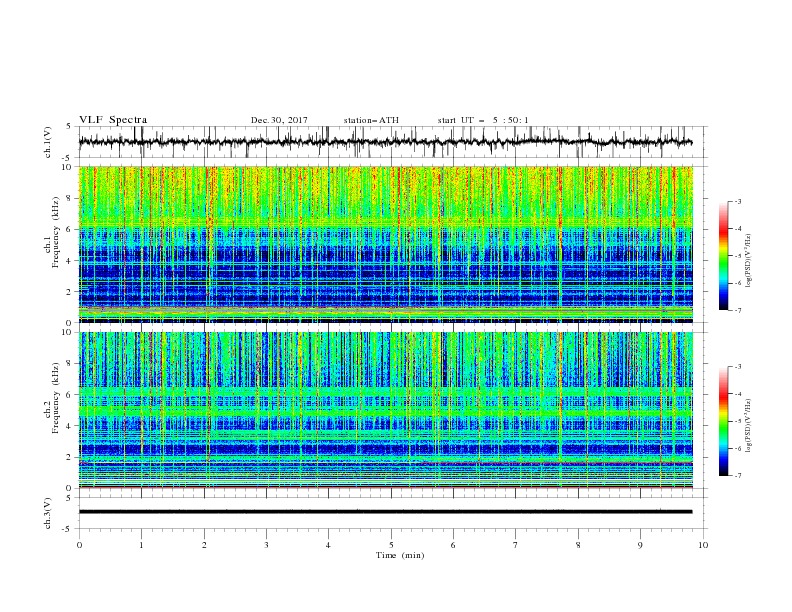This screenshot has width=792, height=612.
Task: Click the time axis tick label '10'
Action: coord(703,545)
